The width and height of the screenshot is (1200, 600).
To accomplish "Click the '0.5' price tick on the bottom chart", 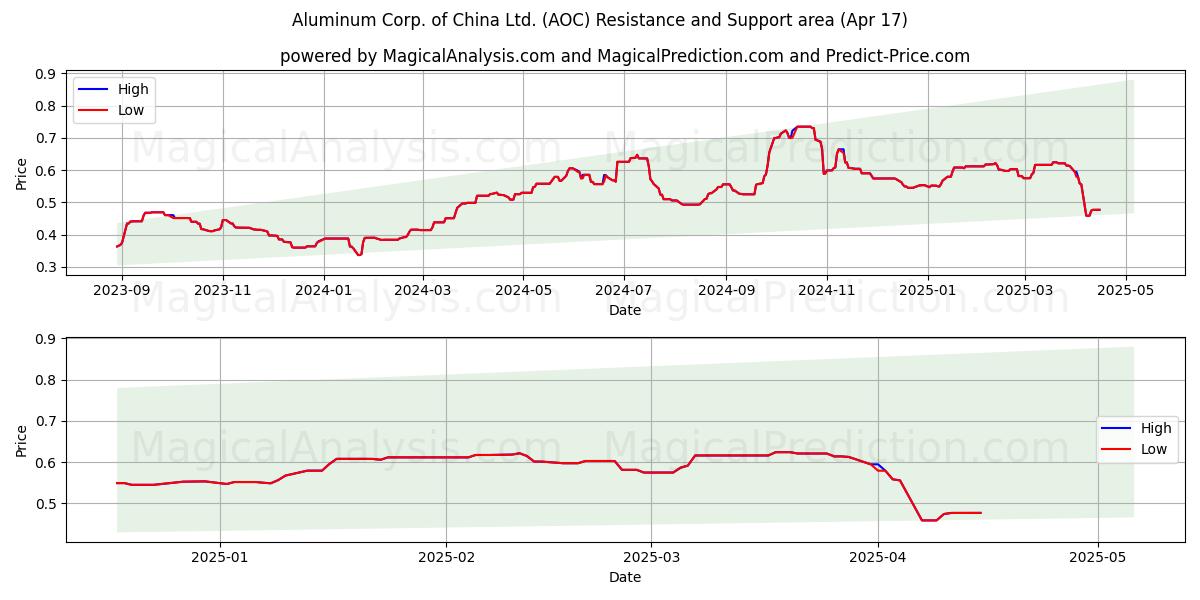I will (x=46, y=504).
